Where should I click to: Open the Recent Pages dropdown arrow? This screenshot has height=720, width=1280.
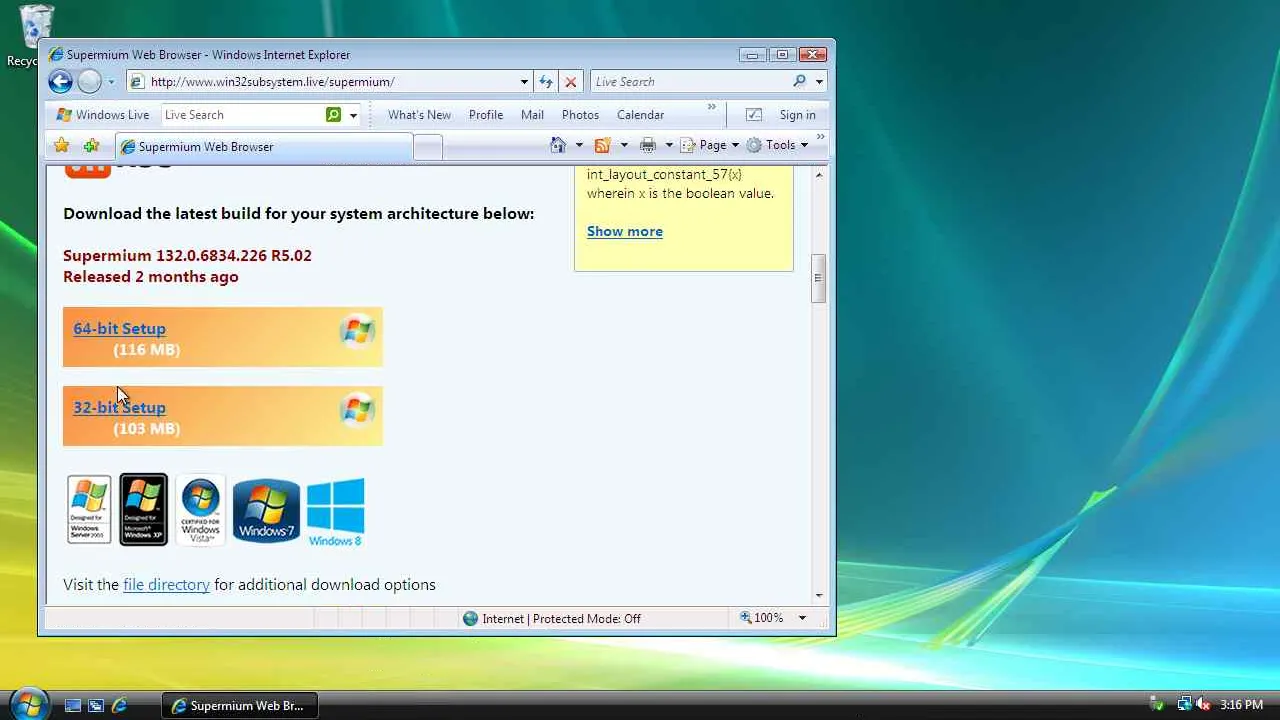(x=111, y=82)
